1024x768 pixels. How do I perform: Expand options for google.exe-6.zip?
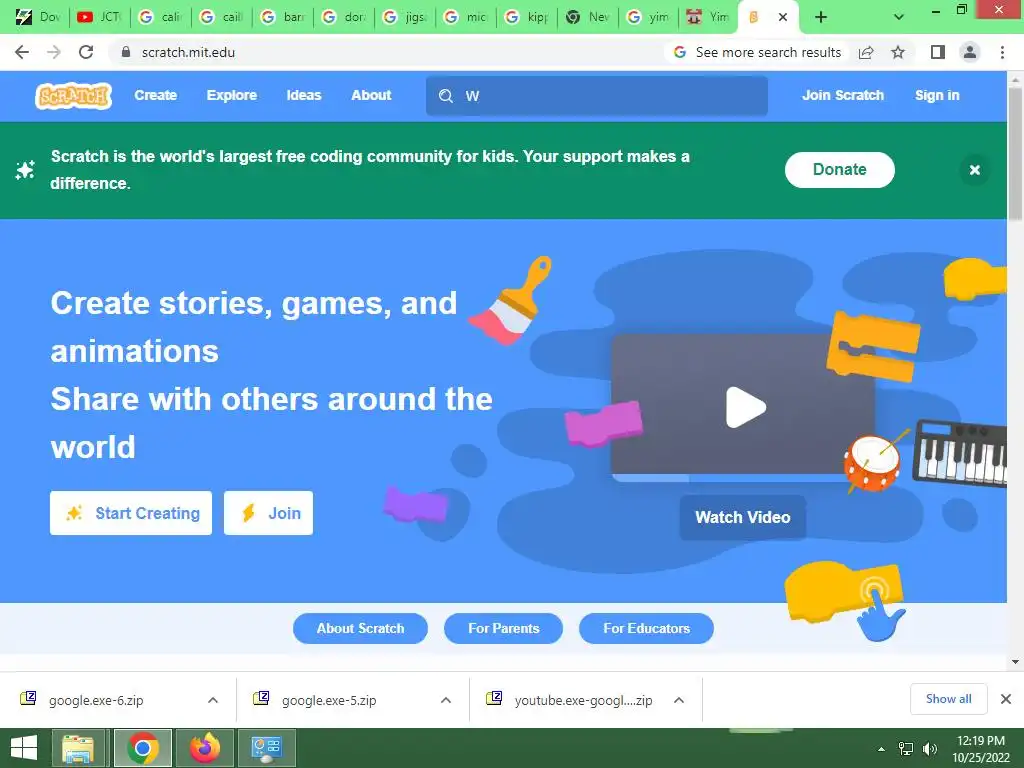[213, 700]
